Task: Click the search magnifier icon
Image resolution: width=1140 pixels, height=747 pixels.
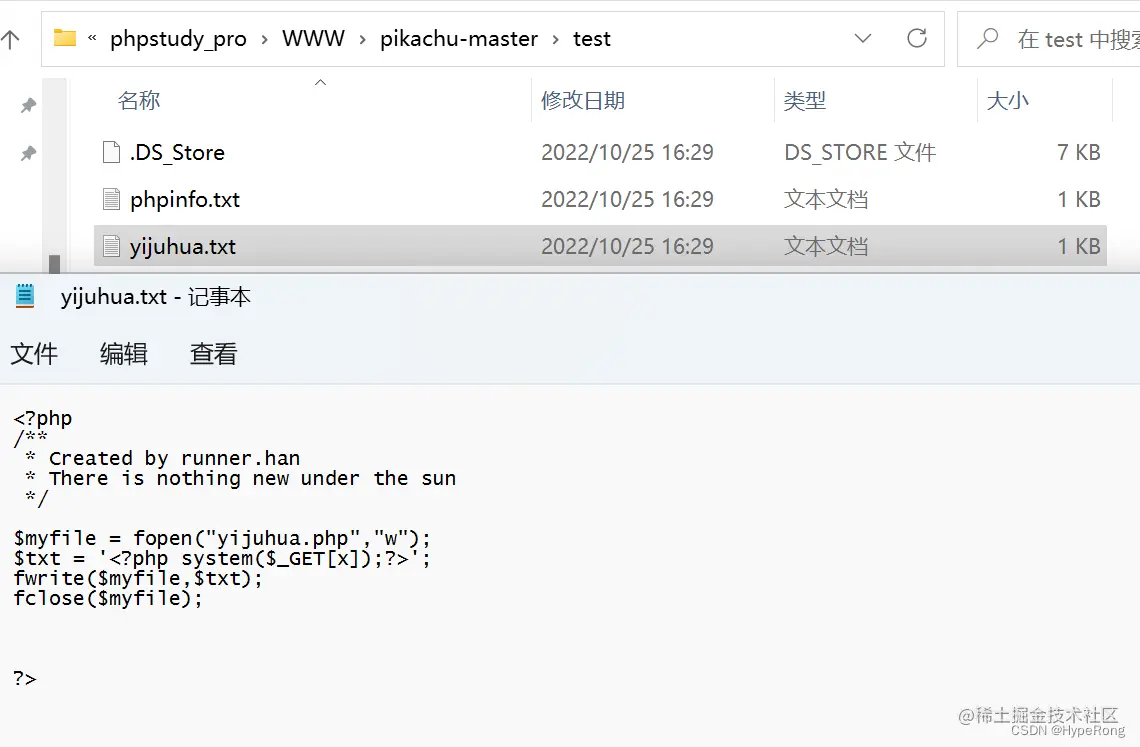Action: pos(987,38)
